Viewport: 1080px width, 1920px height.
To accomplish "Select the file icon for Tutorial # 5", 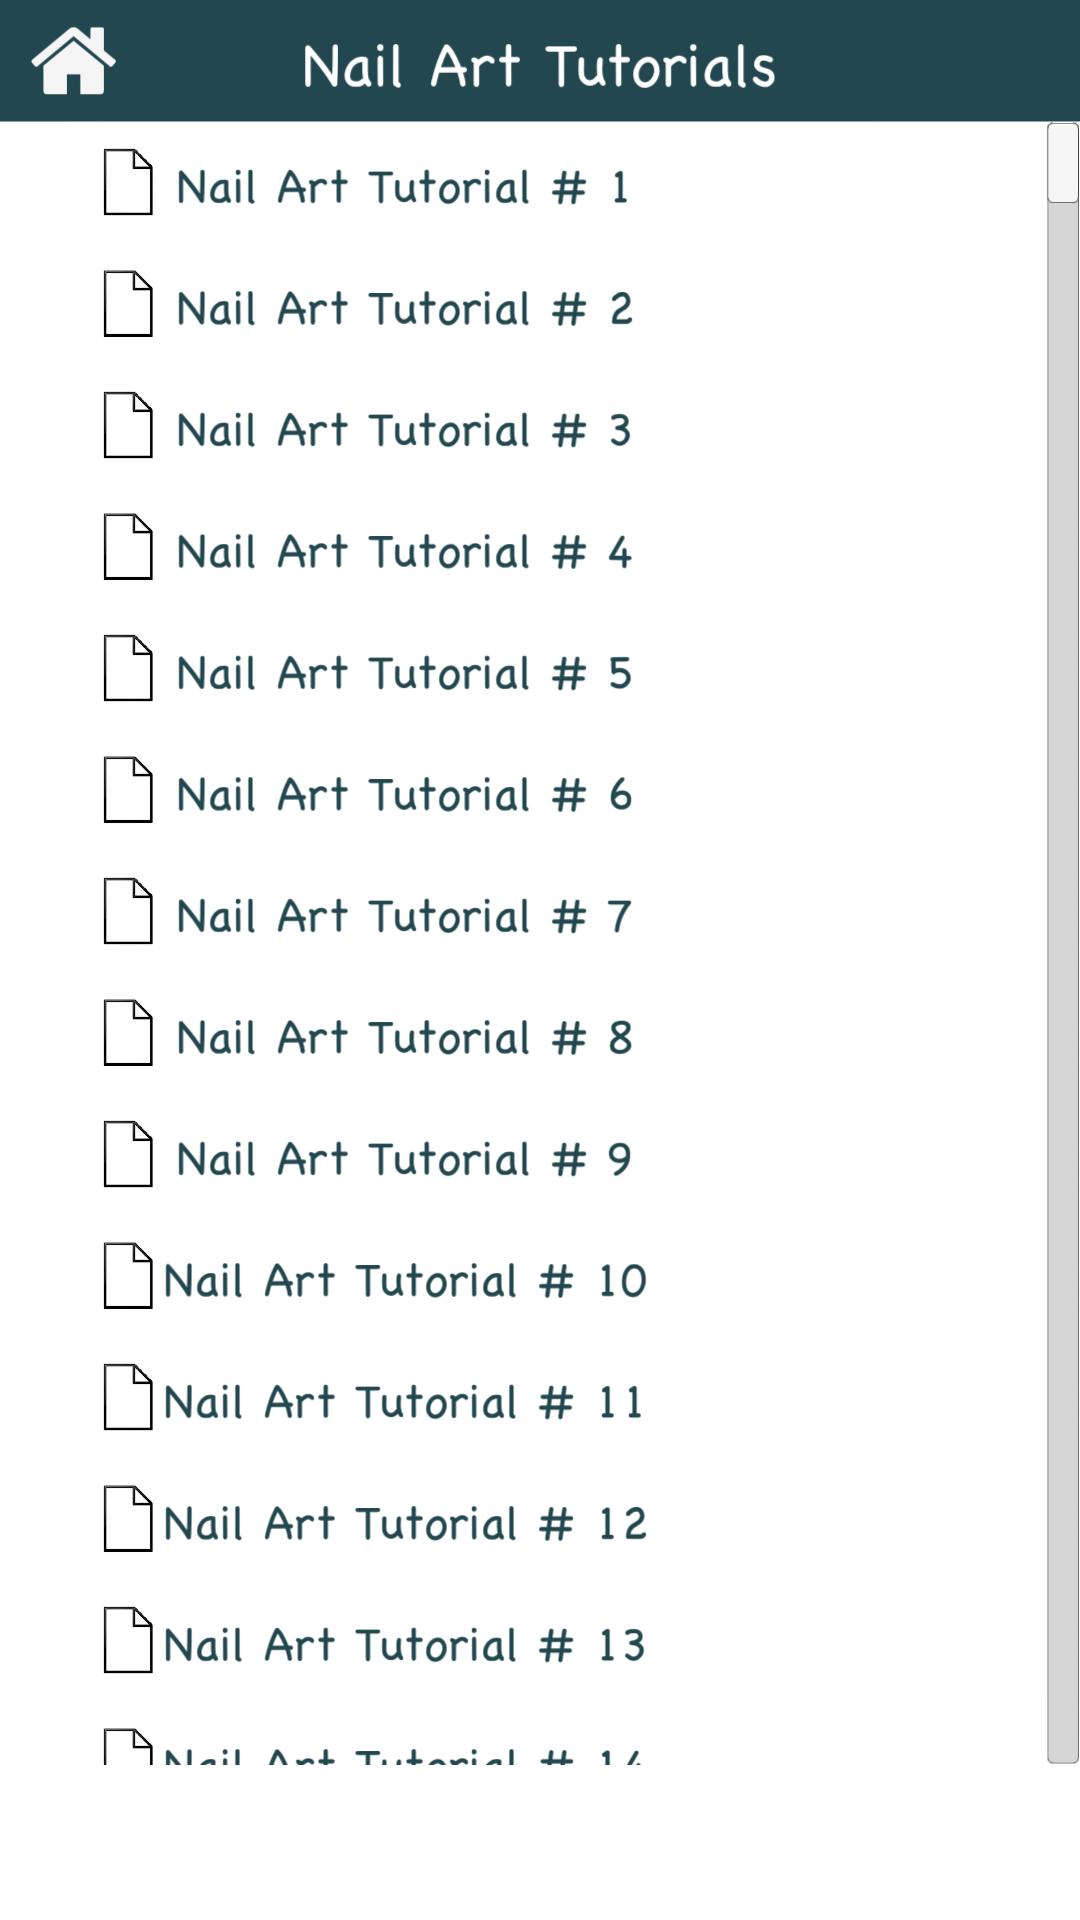I will [128, 668].
